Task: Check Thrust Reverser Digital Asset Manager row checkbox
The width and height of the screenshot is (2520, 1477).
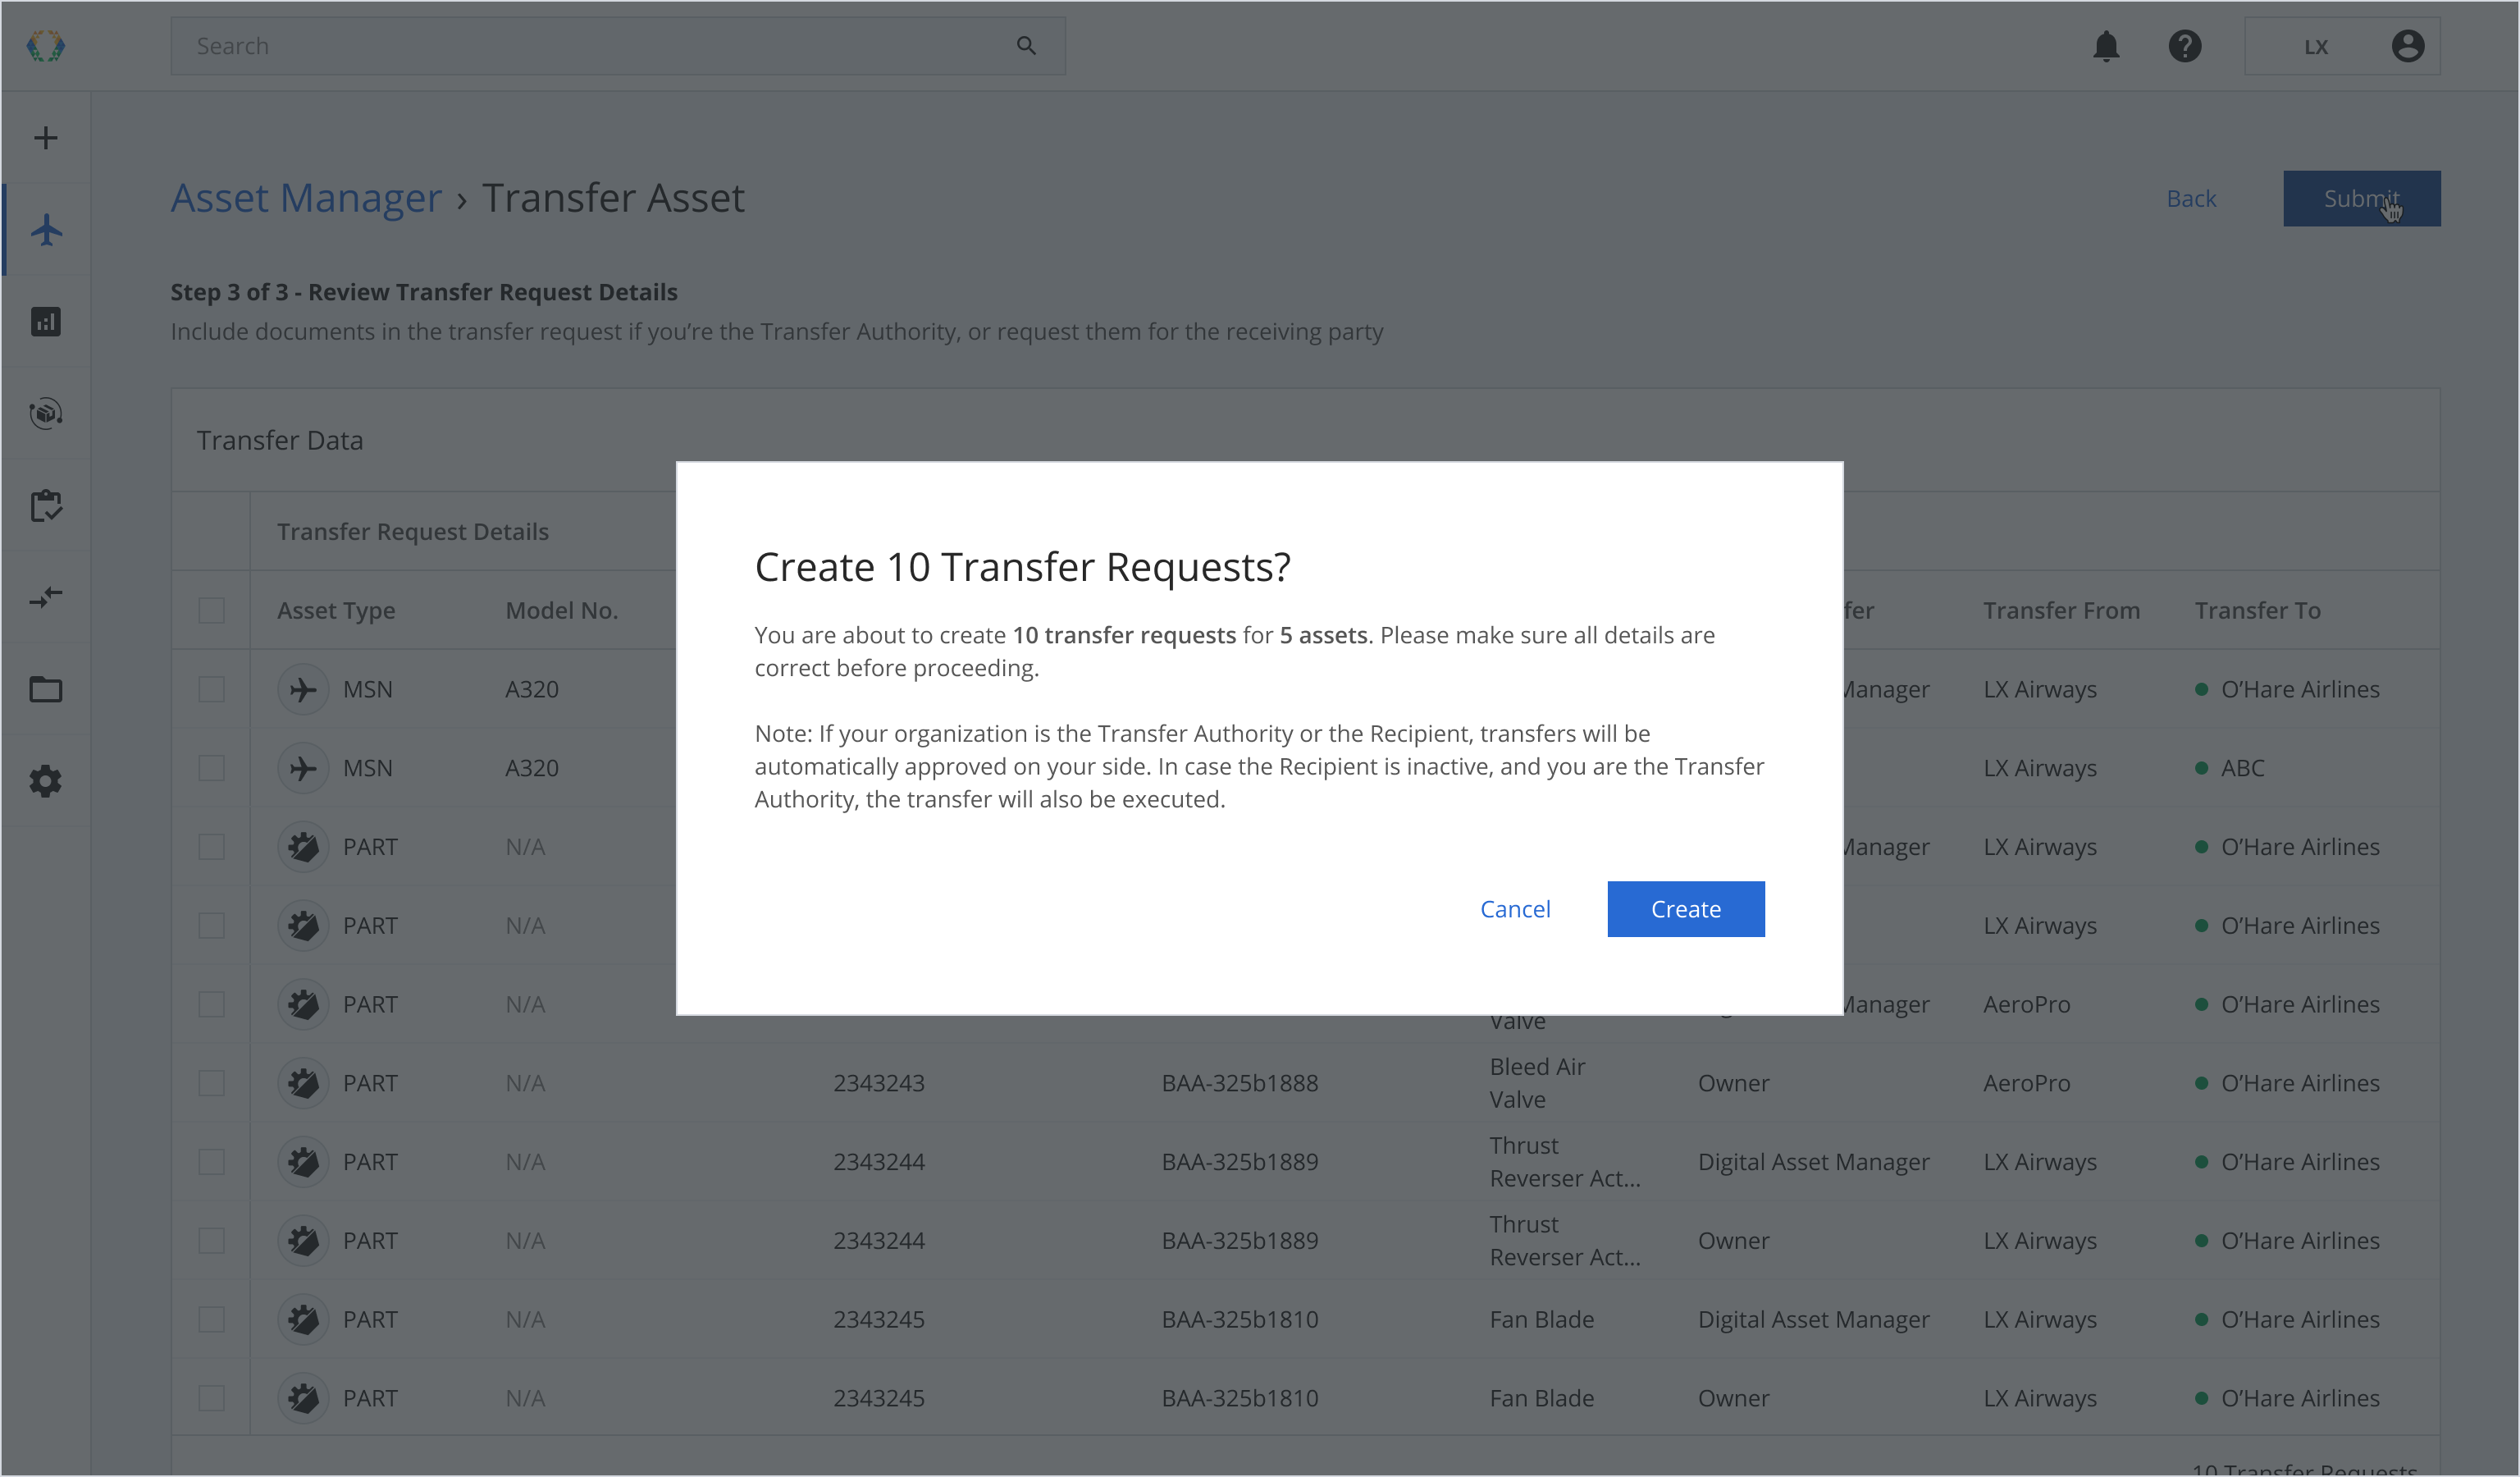Action: (211, 1162)
